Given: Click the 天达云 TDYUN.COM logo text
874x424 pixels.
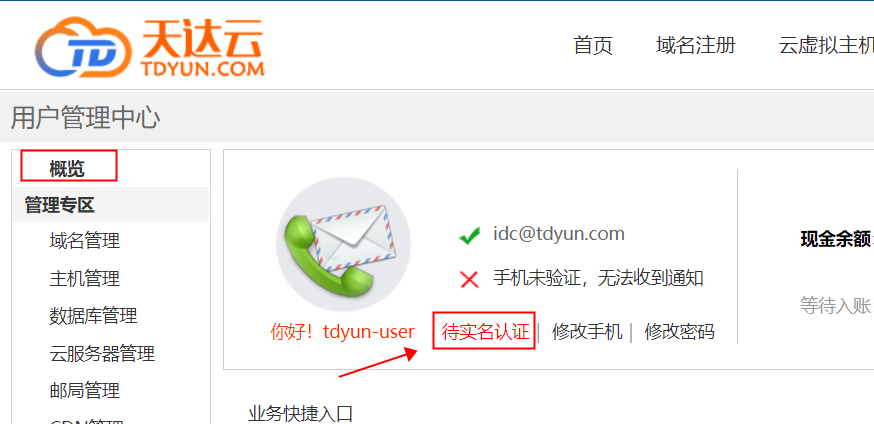Looking at the screenshot, I should tap(202, 47).
